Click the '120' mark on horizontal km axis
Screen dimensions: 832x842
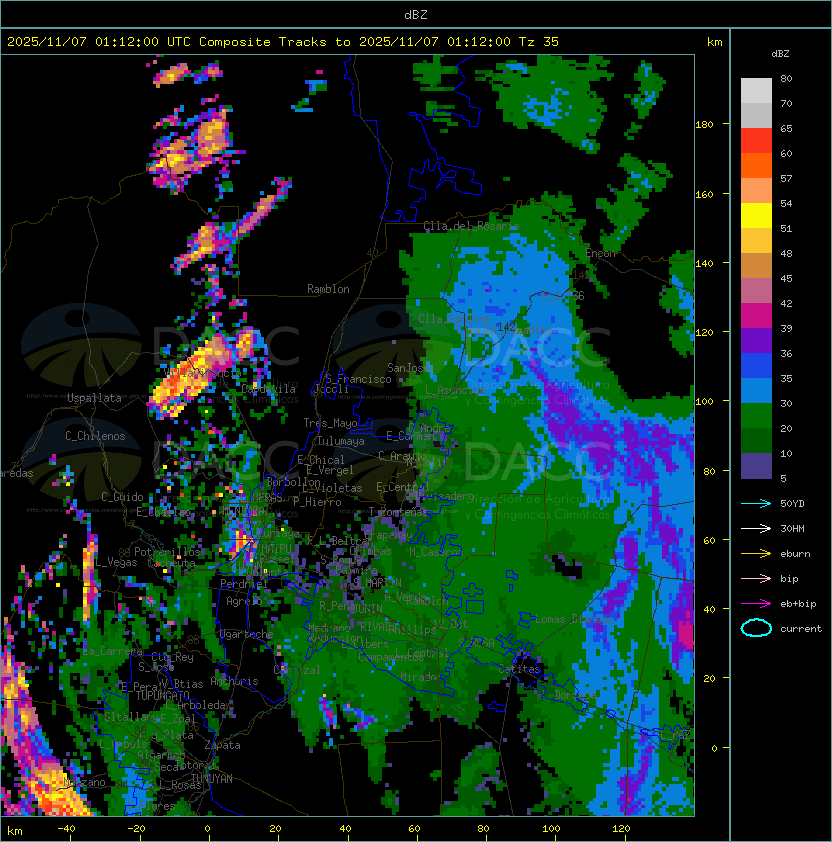[621, 829]
